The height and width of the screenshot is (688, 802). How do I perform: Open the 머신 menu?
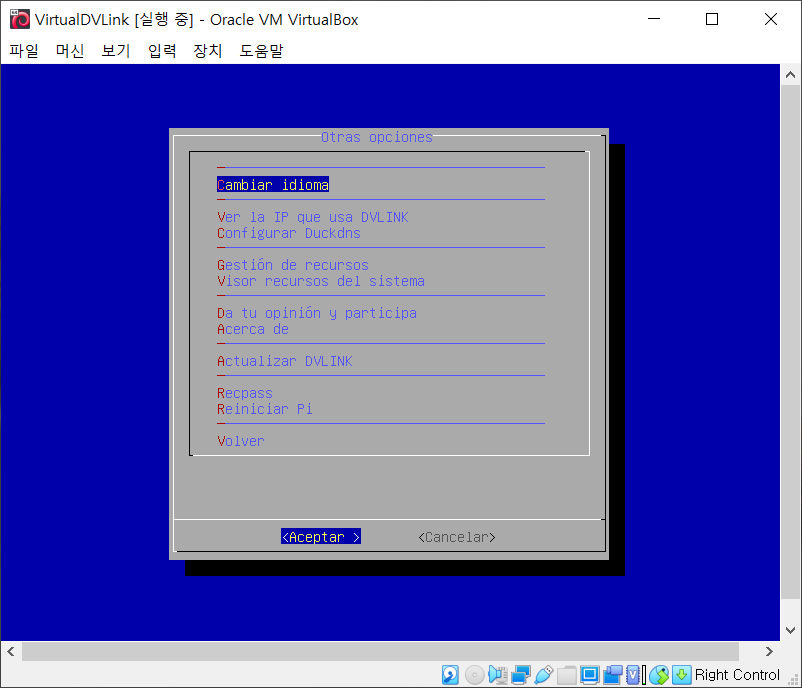[70, 51]
